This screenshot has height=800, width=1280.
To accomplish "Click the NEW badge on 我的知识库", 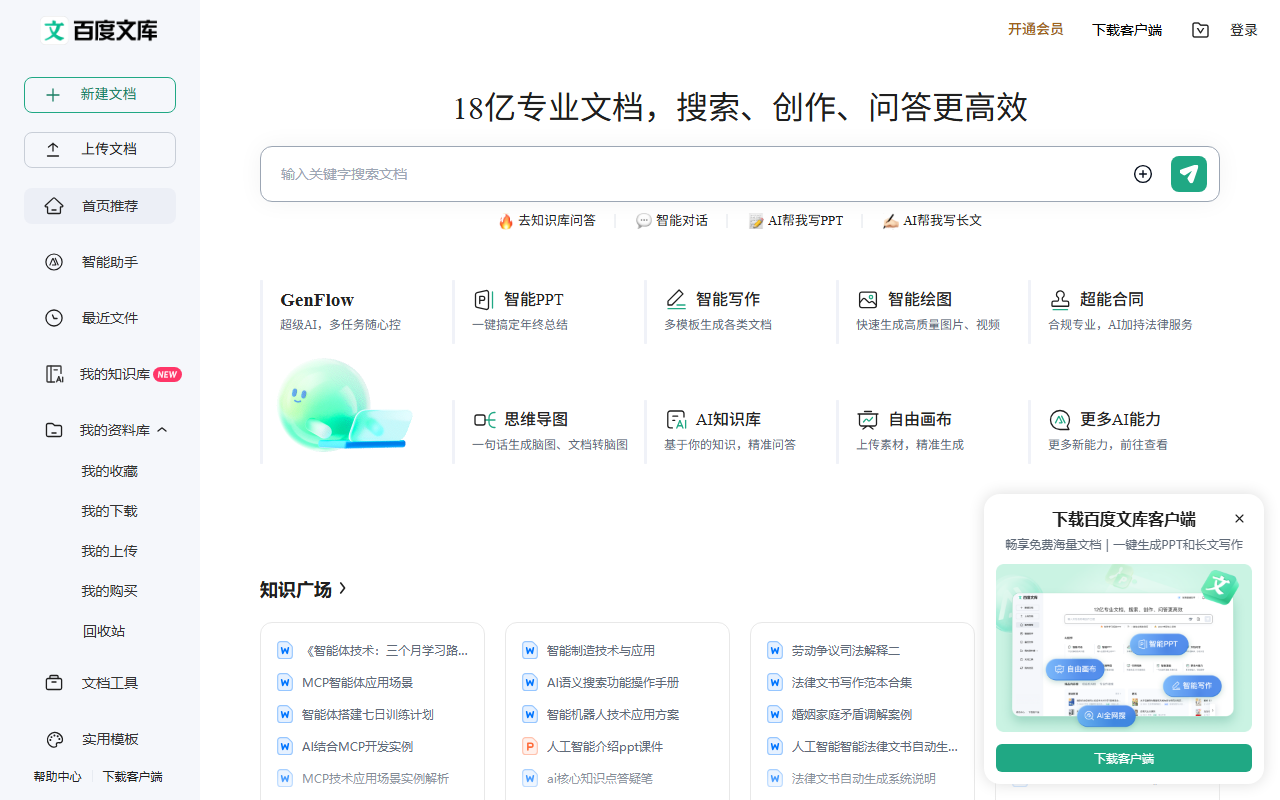I will pyautogui.click(x=168, y=375).
